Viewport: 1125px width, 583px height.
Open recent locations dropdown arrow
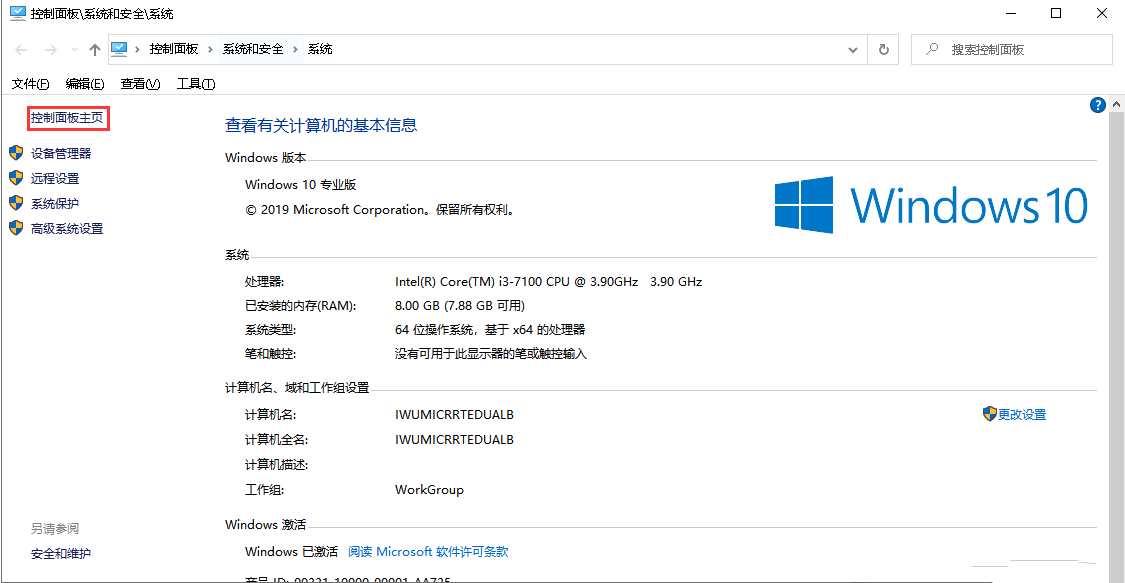[74, 49]
